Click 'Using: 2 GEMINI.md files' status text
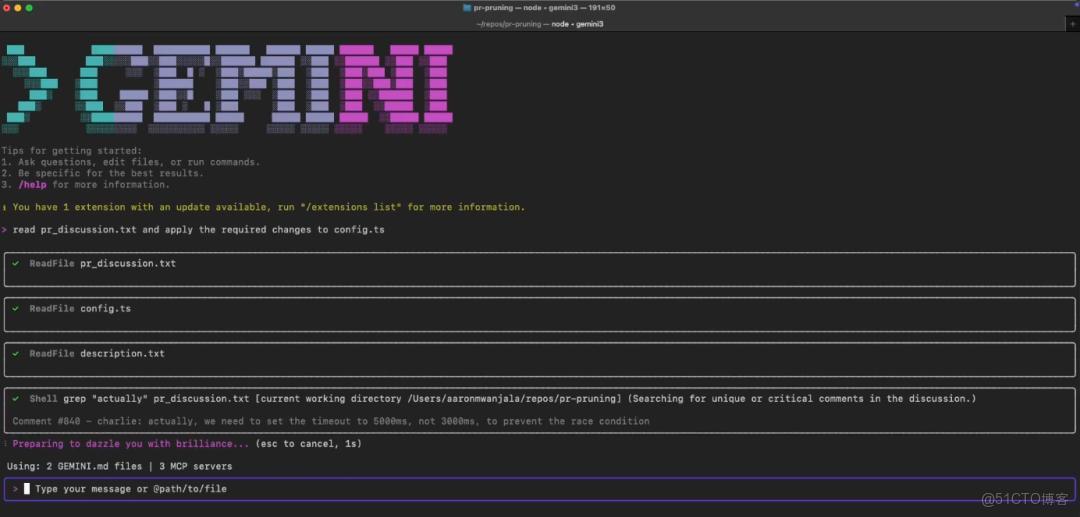This screenshot has width=1080, height=517. click(x=74, y=466)
